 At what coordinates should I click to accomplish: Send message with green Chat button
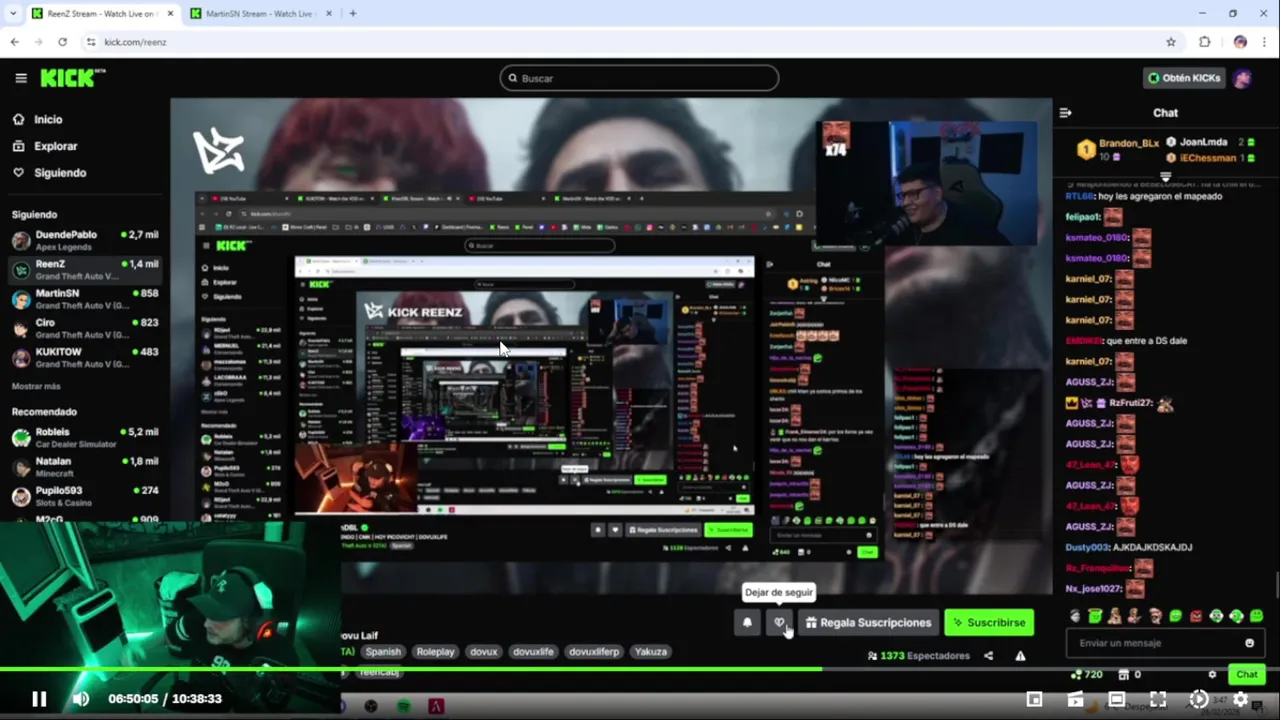(x=1246, y=674)
